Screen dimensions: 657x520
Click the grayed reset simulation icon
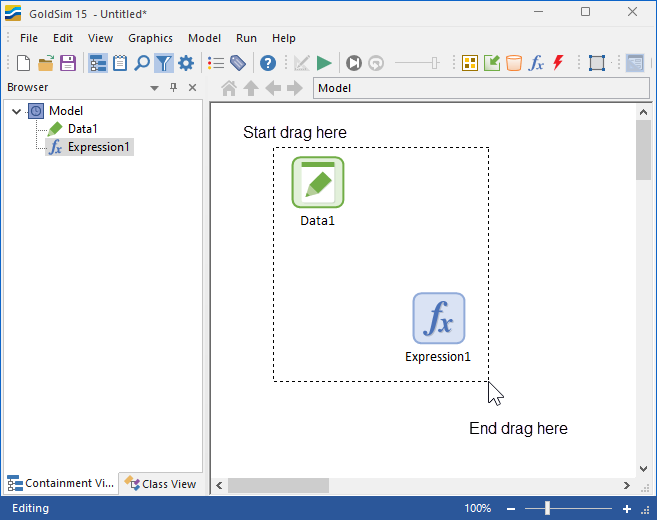tap(376, 63)
